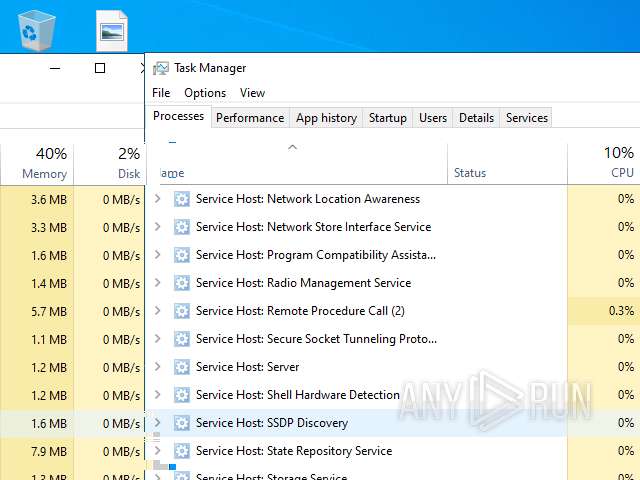Screen dimensions: 640x480
Task: Click the 1.1 MB memory value
Action: tap(49, 340)
